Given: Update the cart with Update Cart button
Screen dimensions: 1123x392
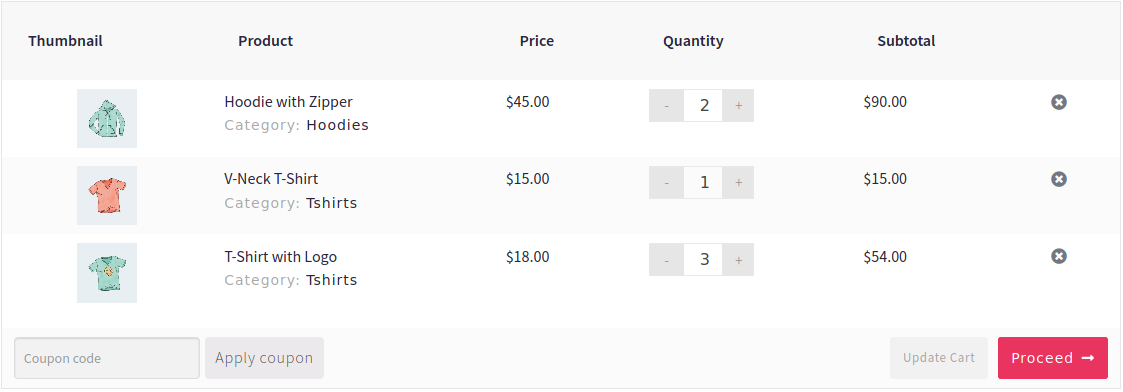Looking at the screenshot, I should (x=939, y=358).
